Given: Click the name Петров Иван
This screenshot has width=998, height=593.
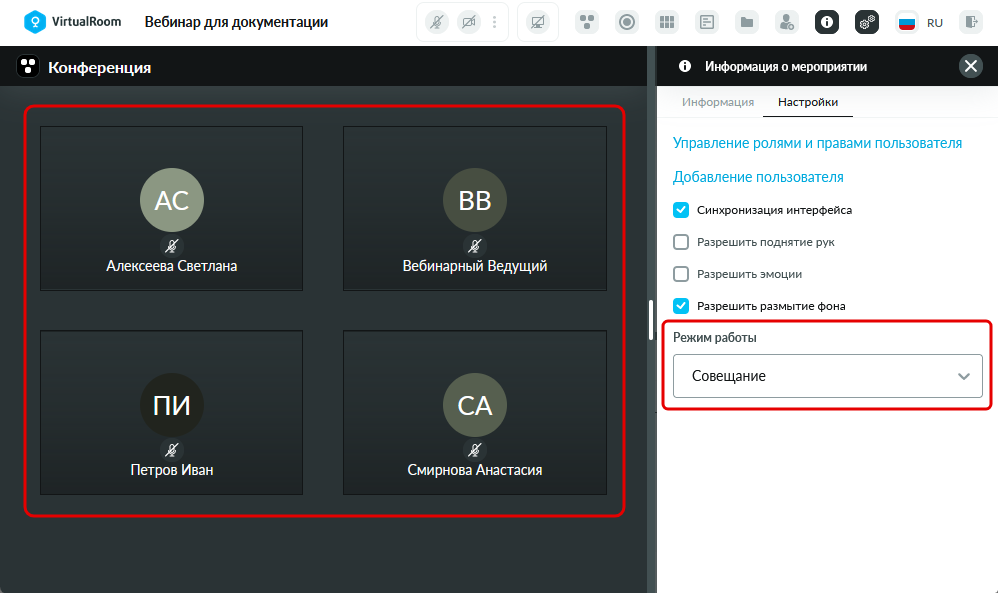Looking at the screenshot, I should point(172,470).
